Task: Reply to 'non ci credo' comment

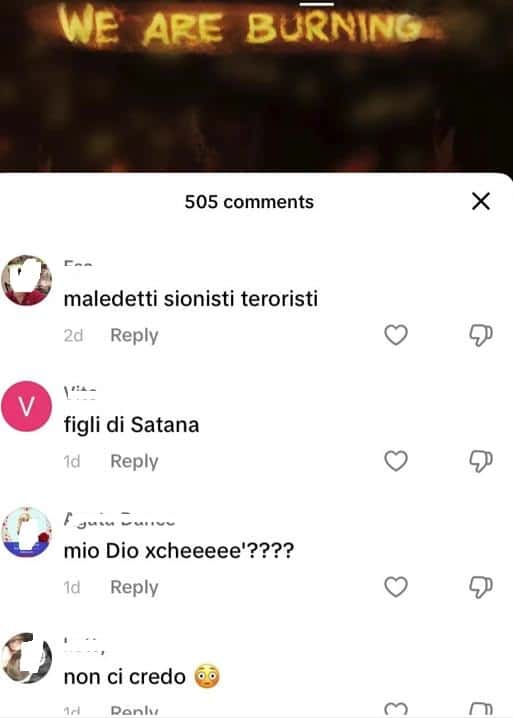Action: click(134, 711)
